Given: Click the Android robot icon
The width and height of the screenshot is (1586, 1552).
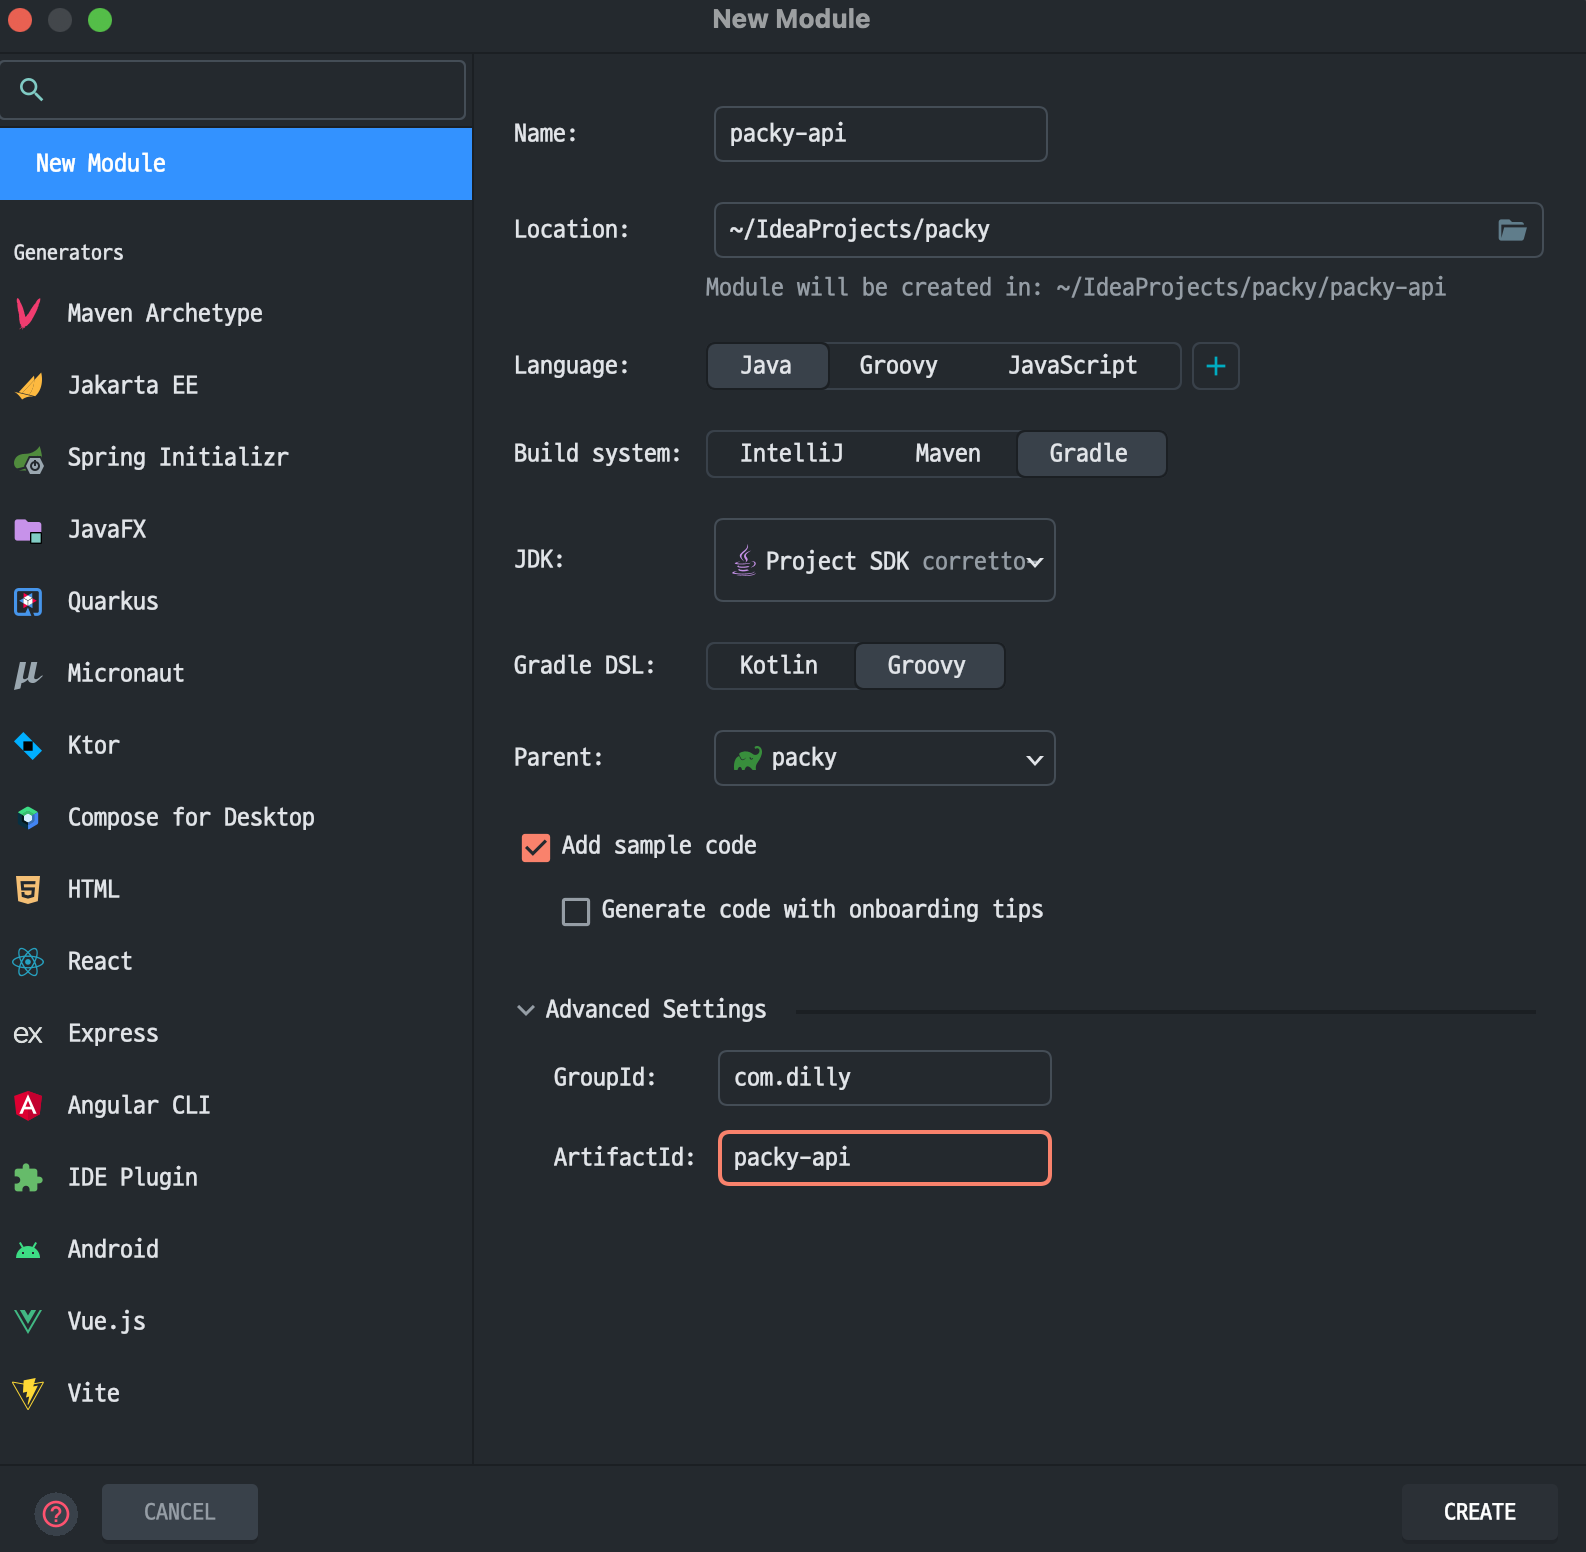Looking at the screenshot, I should click(x=28, y=1250).
